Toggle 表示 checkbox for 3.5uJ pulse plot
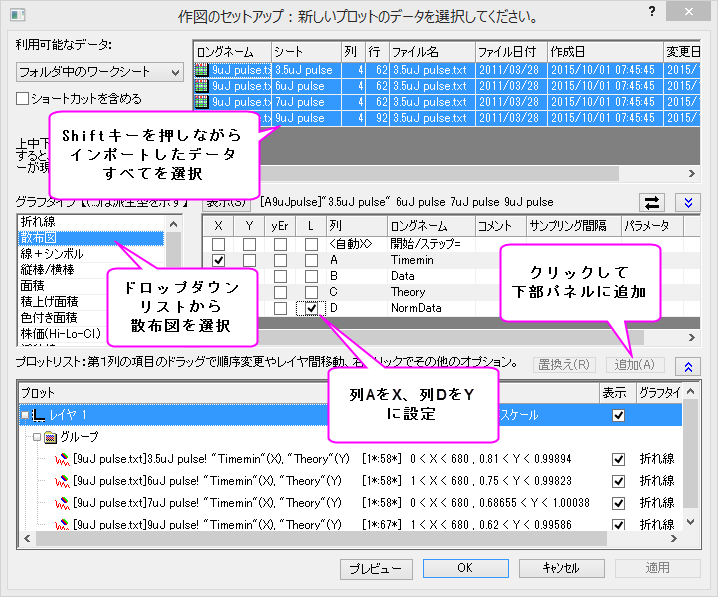The height and width of the screenshot is (597, 718). [x=619, y=459]
